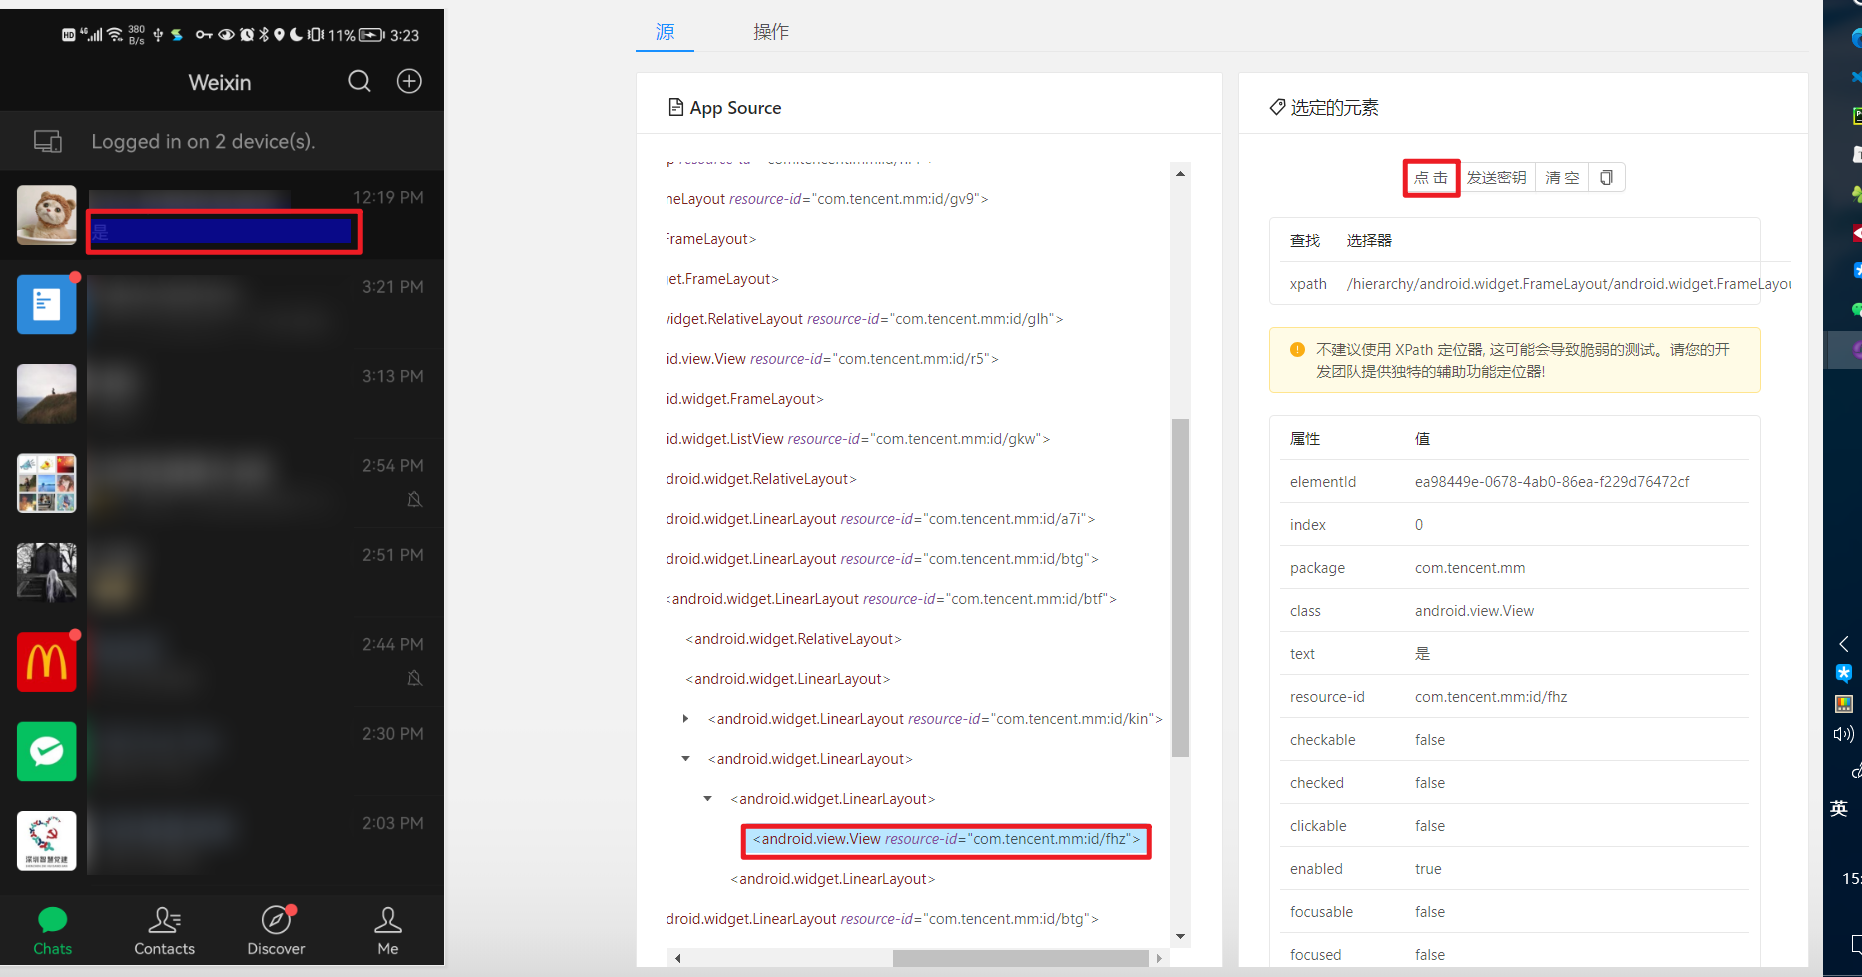Switch to the Contacts tab in Weixin
This screenshot has height=977, width=1862.
click(165, 931)
